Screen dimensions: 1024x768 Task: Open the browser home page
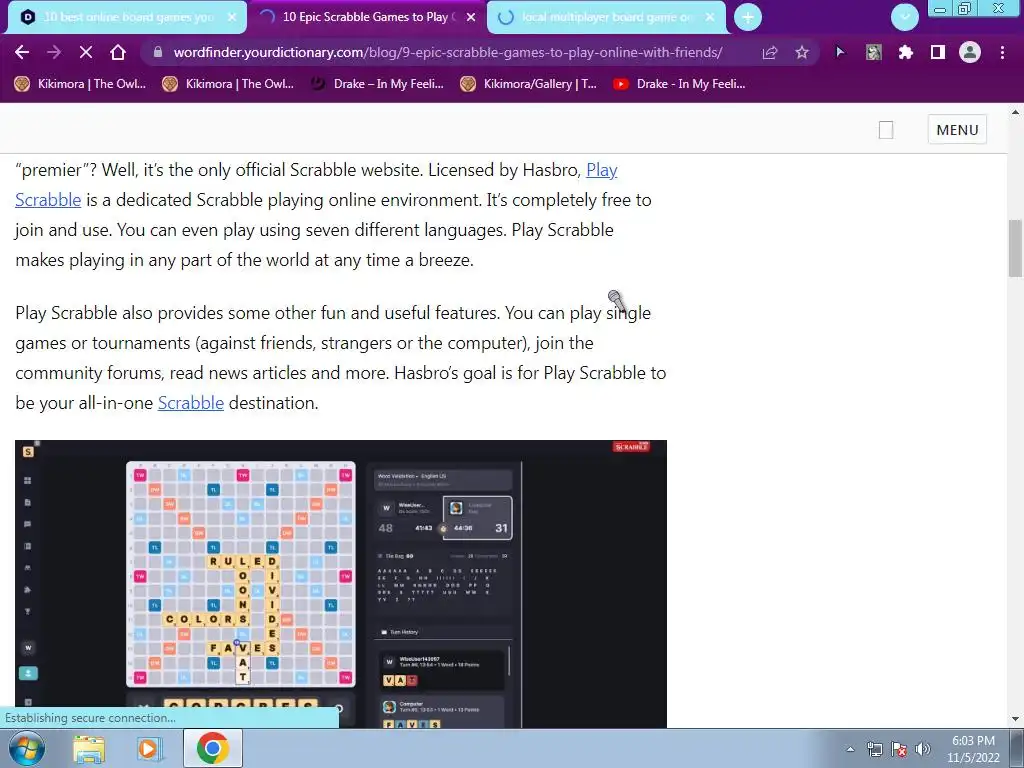(x=118, y=52)
